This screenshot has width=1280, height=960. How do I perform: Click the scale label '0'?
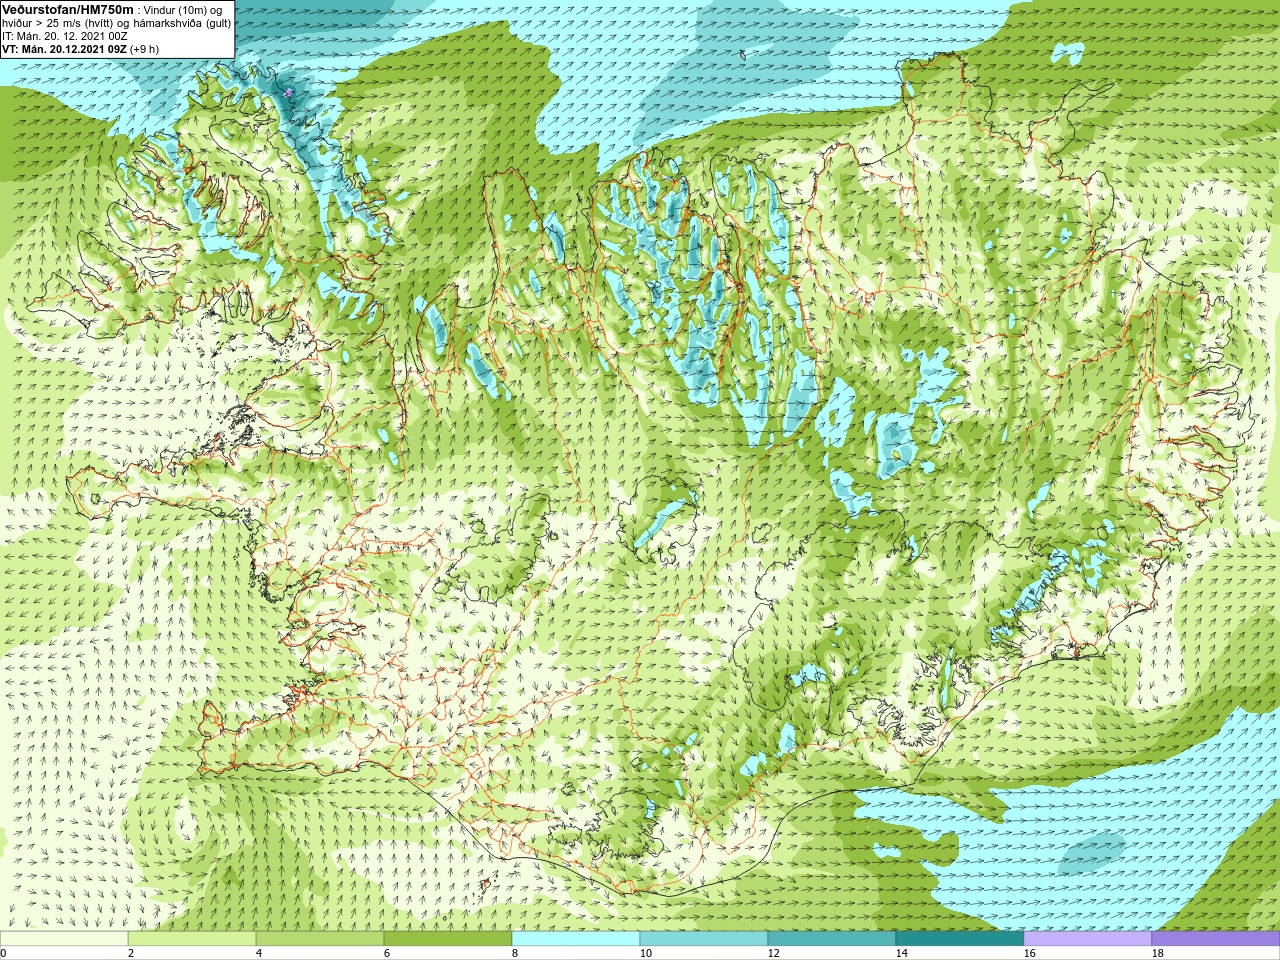tap(4, 953)
